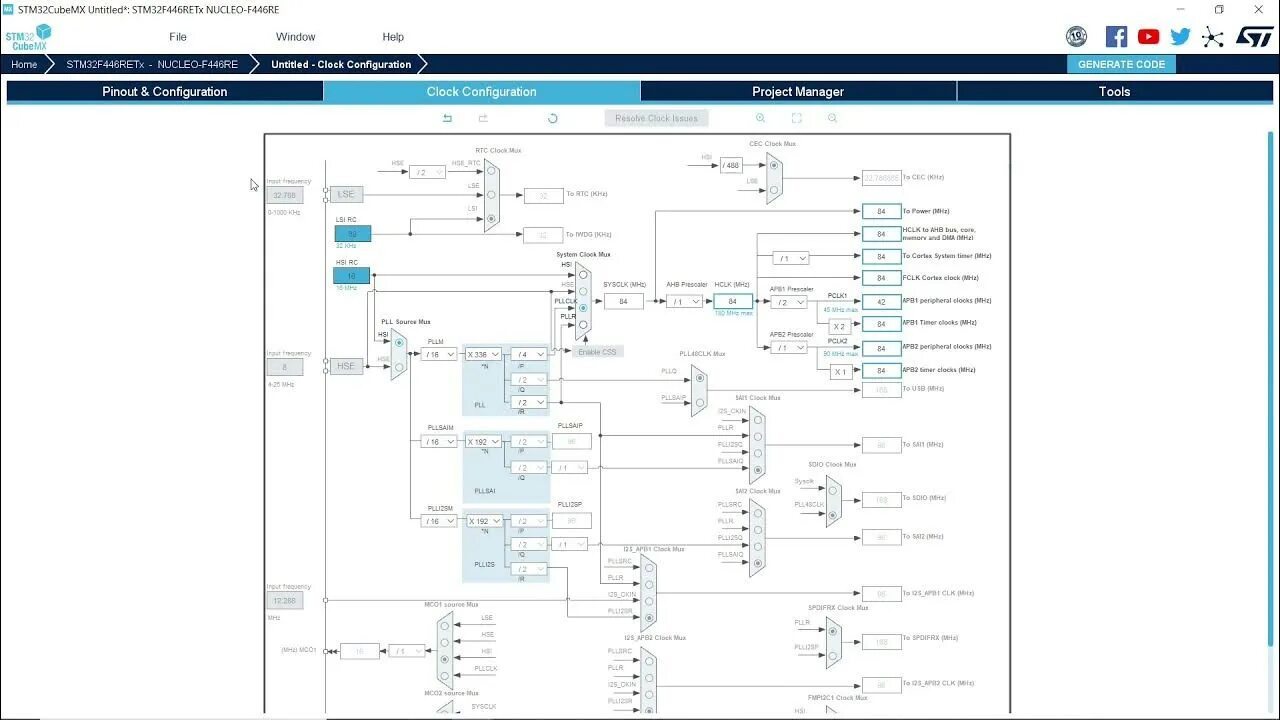Image resolution: width=1280 pixels, height=720 pixels.
Task: Open the main PLL X 336 multiplier dropdown
Action: [x=483, y=354]
